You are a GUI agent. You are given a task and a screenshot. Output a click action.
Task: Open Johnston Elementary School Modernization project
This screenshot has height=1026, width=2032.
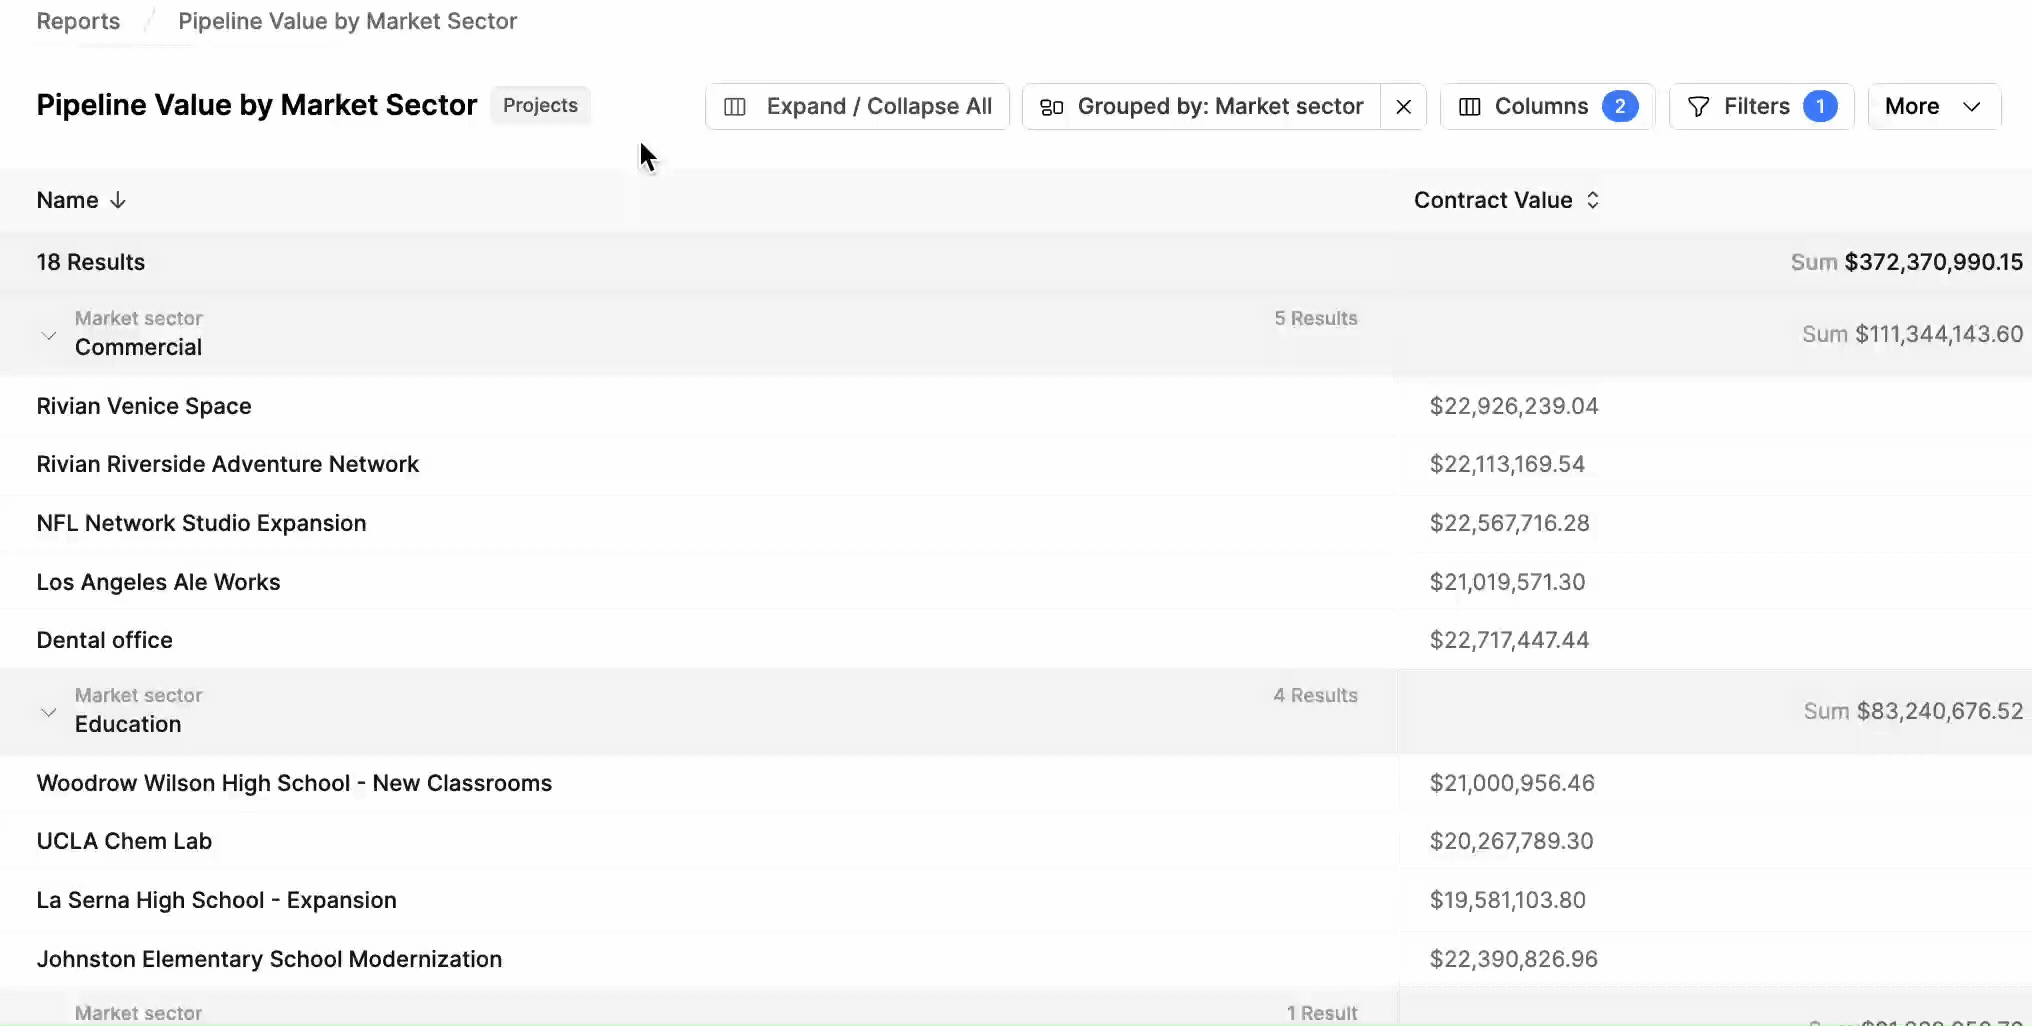click(x=269, y=959)
